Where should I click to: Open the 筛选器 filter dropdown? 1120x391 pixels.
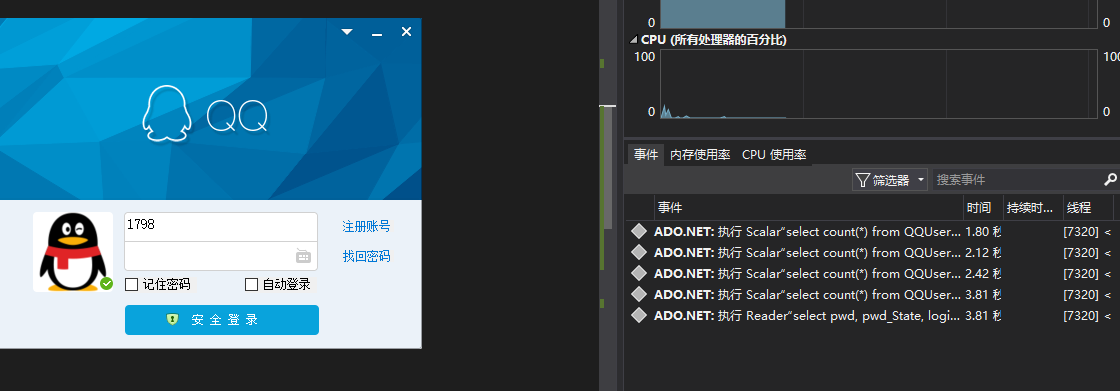tap(890, 180)
